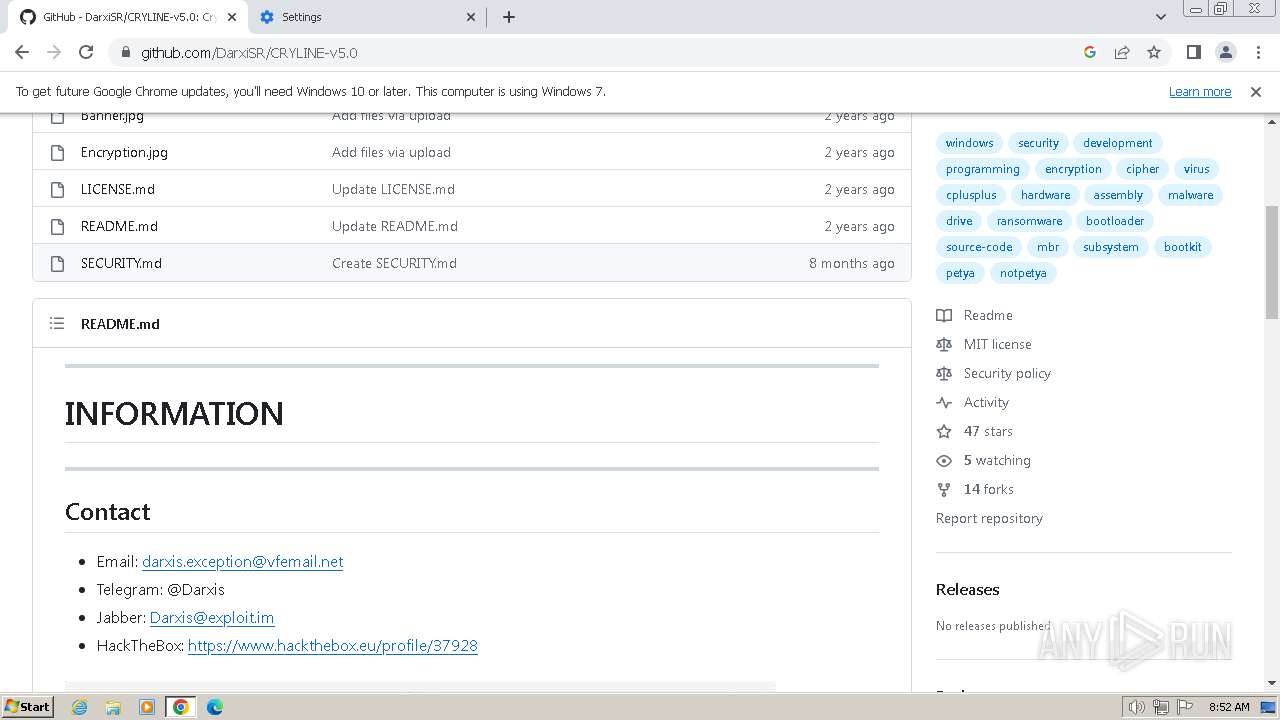The image size is (1280, 720).
Task: Open the HackTheBox profile URL
Action: 333,645
